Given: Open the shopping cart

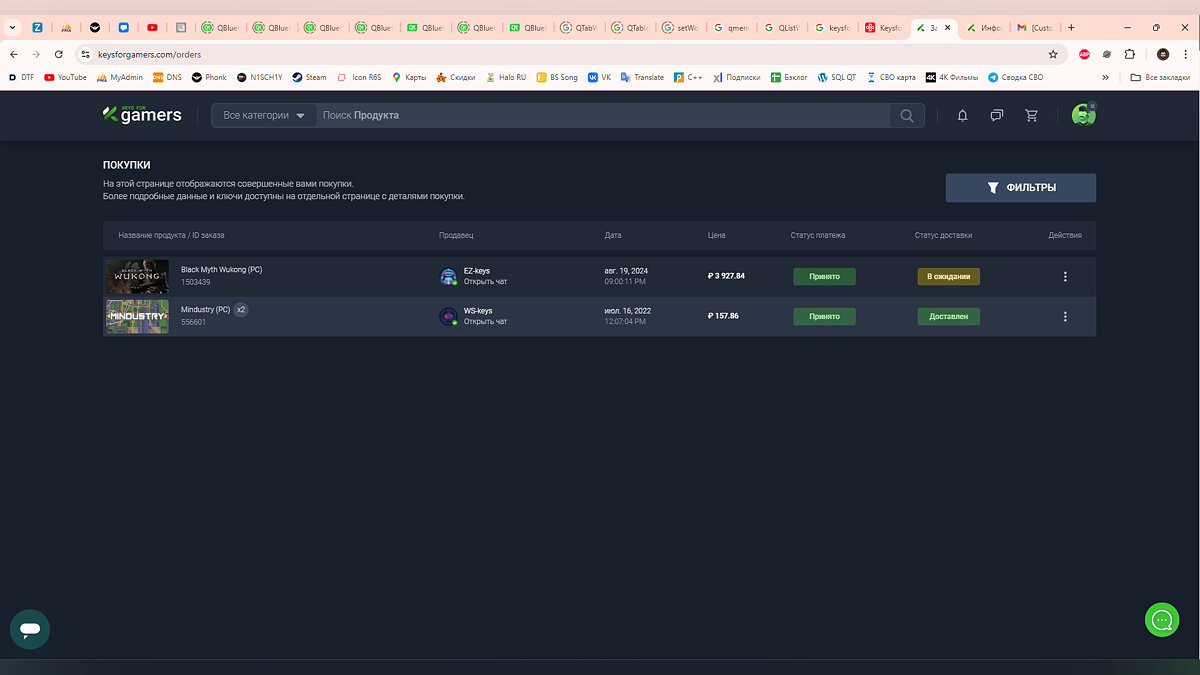Looking at the screenshot, I should coord(1031,116).
